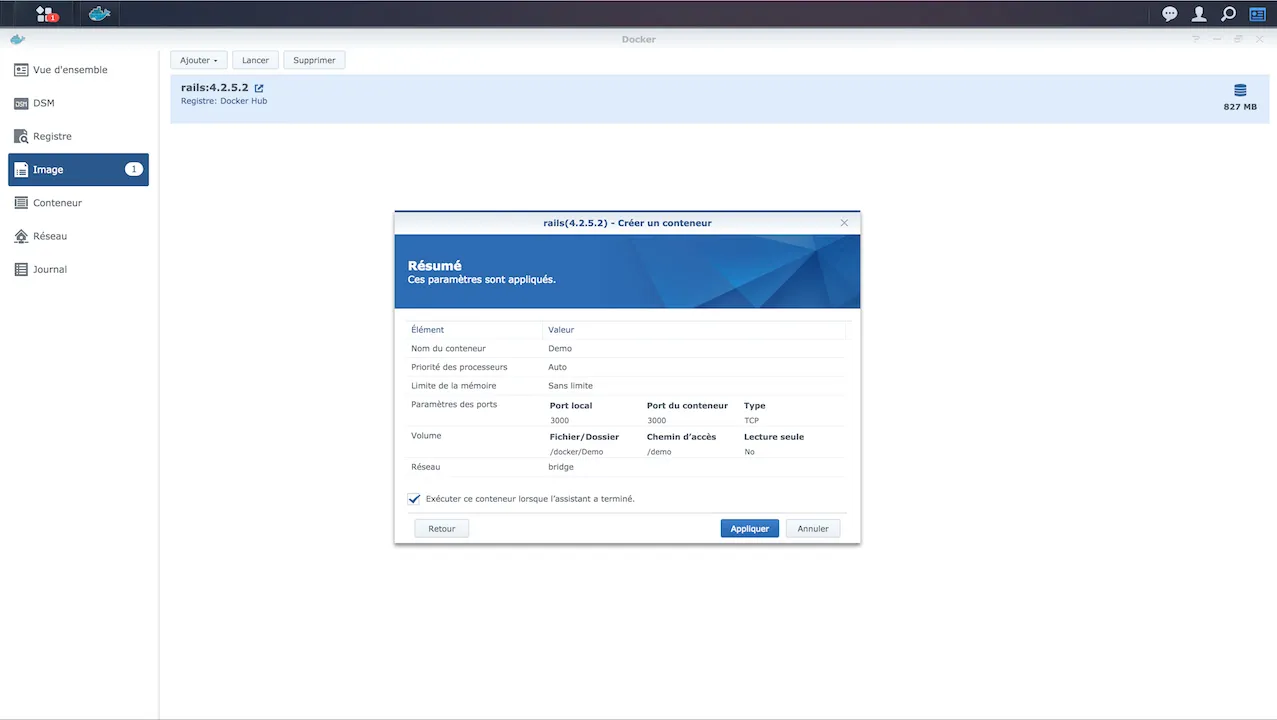View the Journal section
1277x720 pixels.
pyautogui.click(x=78, y=269)
